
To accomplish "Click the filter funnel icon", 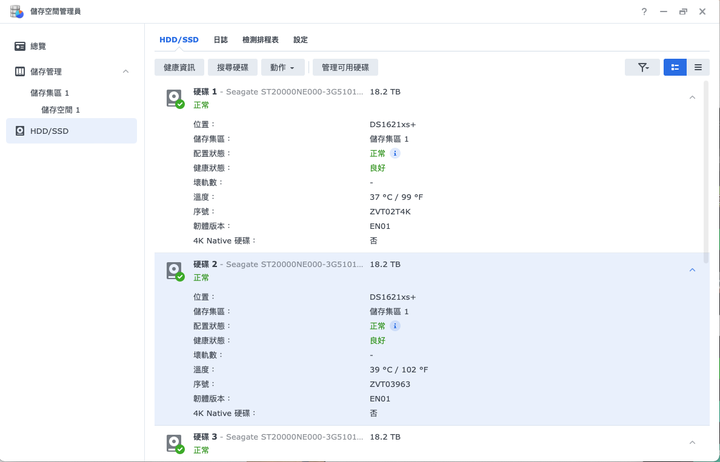I will tap(642, 68).
